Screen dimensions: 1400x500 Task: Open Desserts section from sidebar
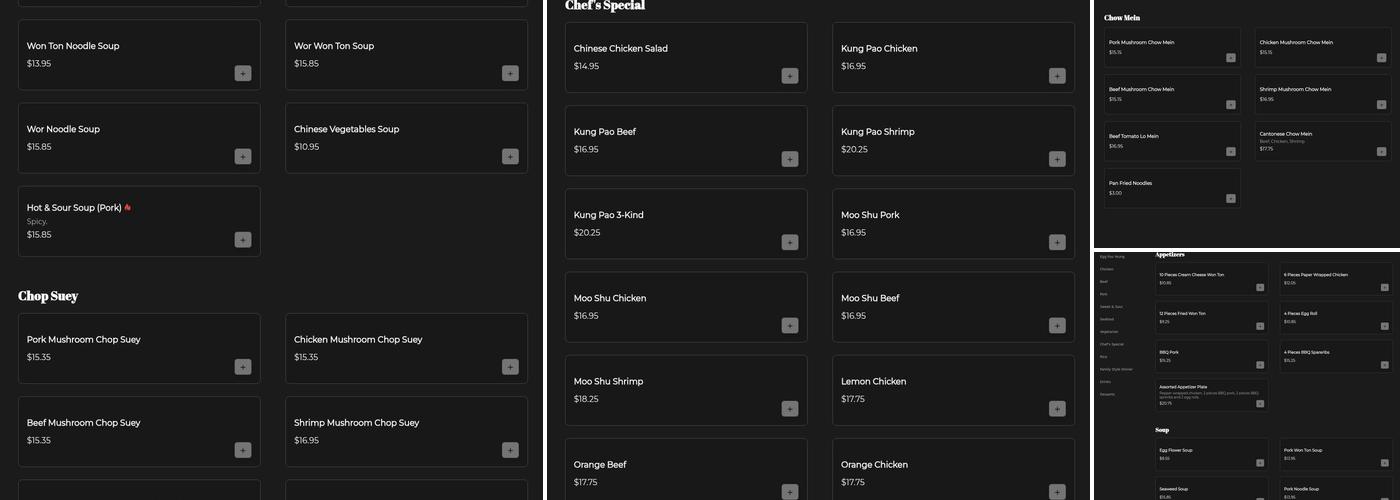tap(1107, 394)
